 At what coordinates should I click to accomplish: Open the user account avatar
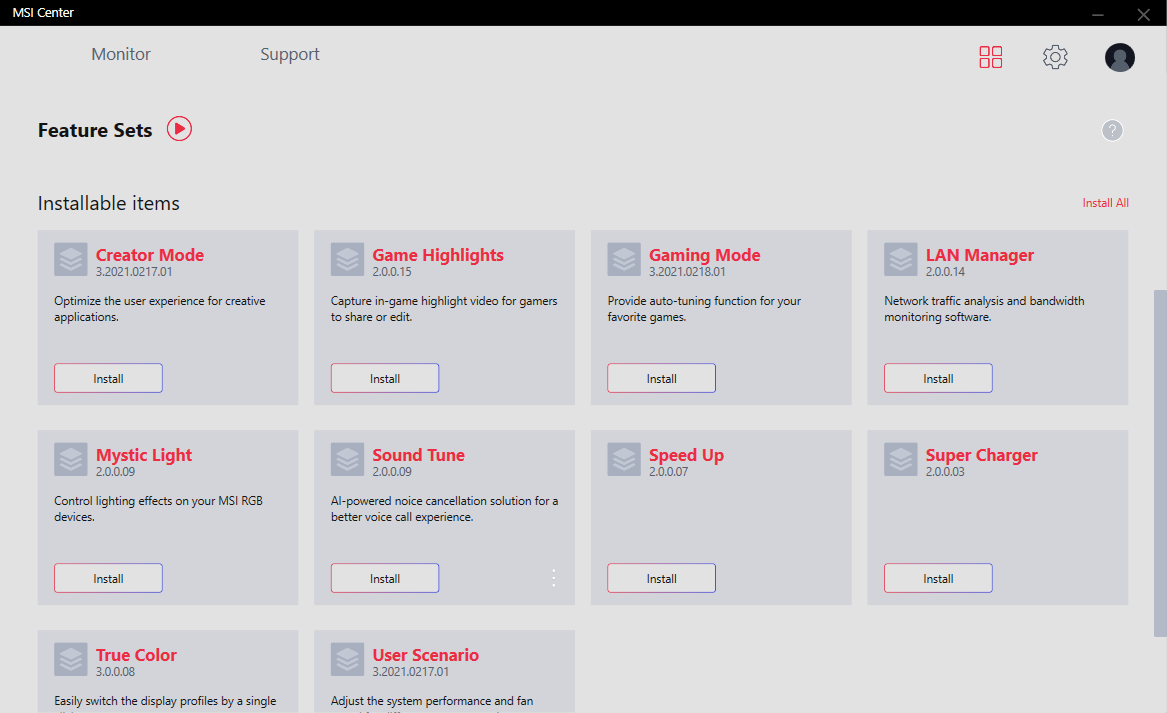point(1119,57)
